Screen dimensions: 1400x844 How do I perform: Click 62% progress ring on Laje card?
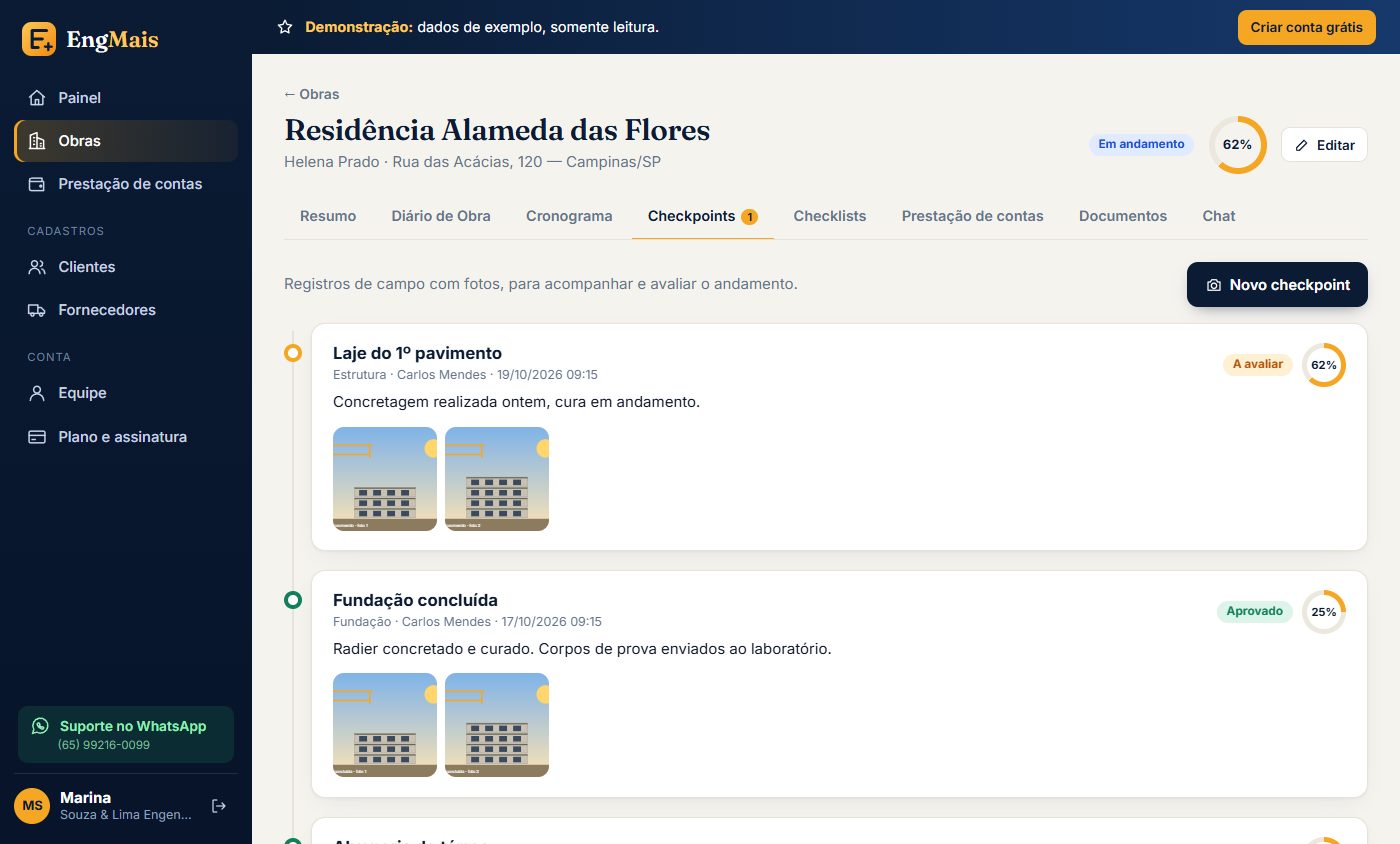tap(1324, 365)
